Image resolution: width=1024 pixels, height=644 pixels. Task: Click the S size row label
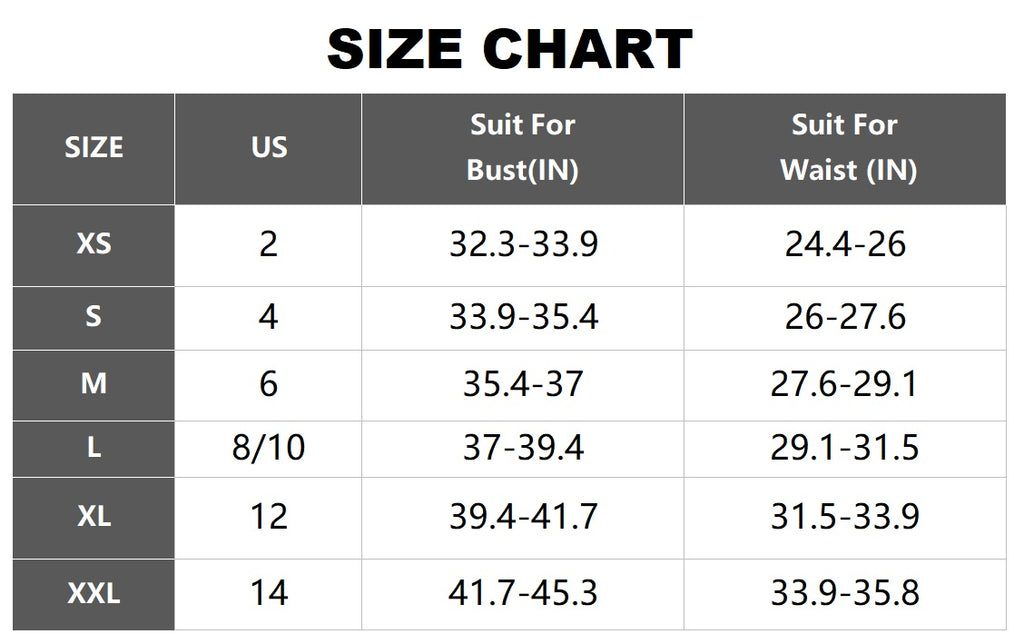coord(94,317)
